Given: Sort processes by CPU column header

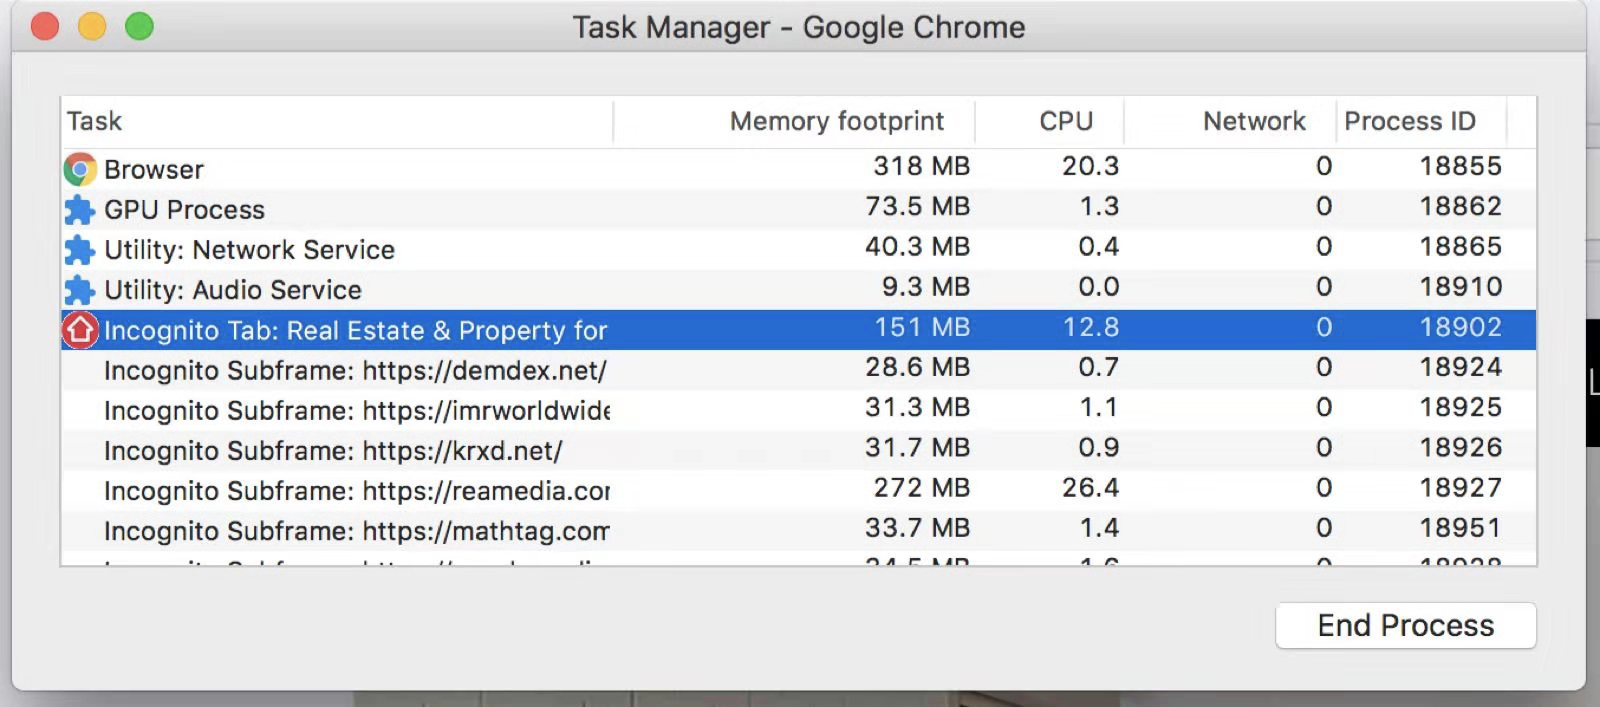Looking at the screenshot, I should pos(1065,121).
